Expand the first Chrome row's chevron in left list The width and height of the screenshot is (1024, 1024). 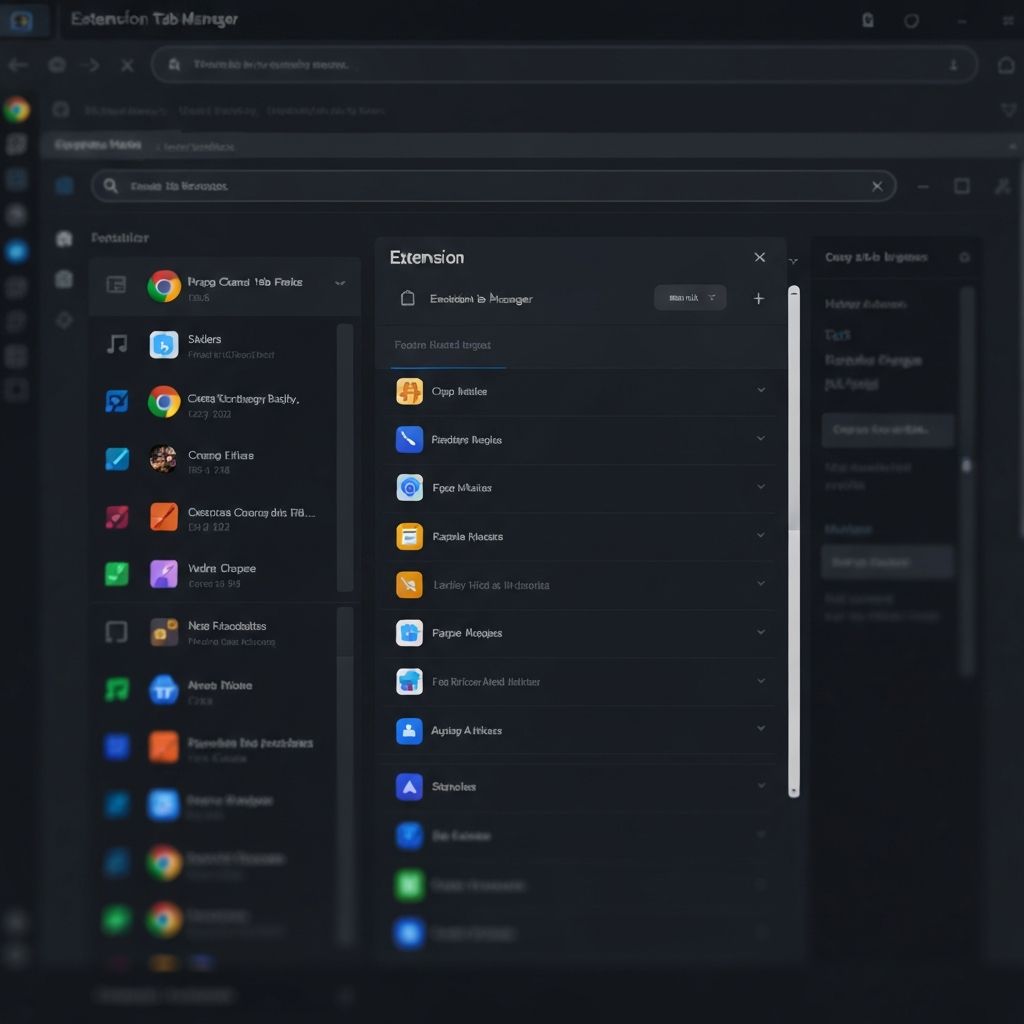(340, 283)
